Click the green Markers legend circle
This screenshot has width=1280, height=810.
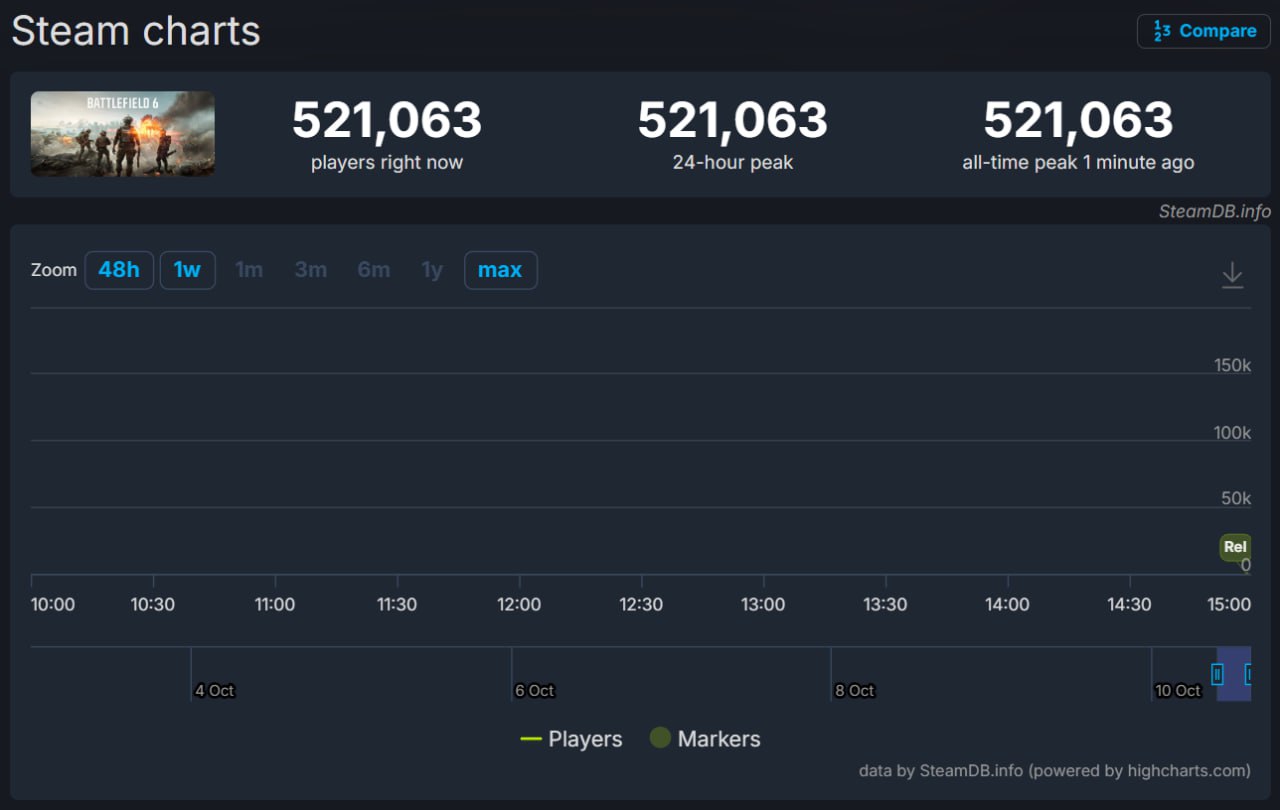[x=660, y=738]
